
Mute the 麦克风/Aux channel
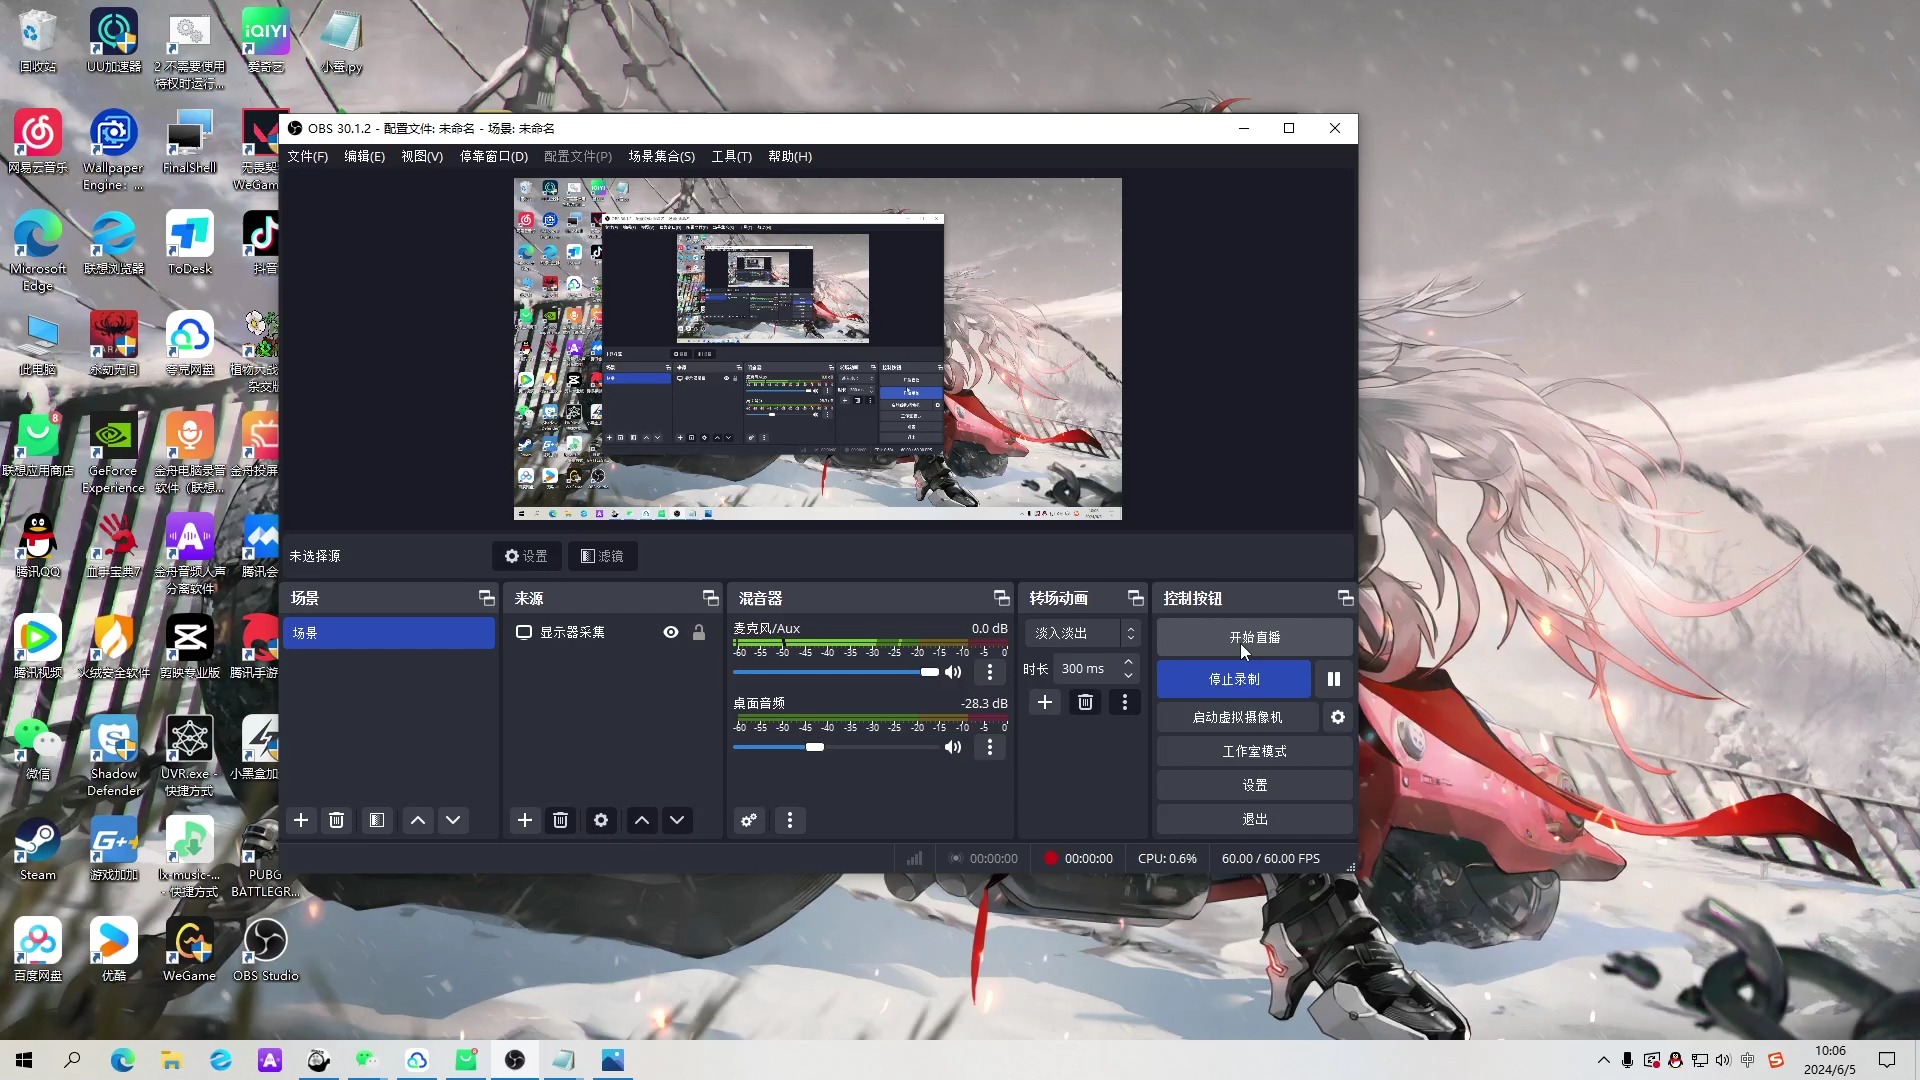coord(953,672)
